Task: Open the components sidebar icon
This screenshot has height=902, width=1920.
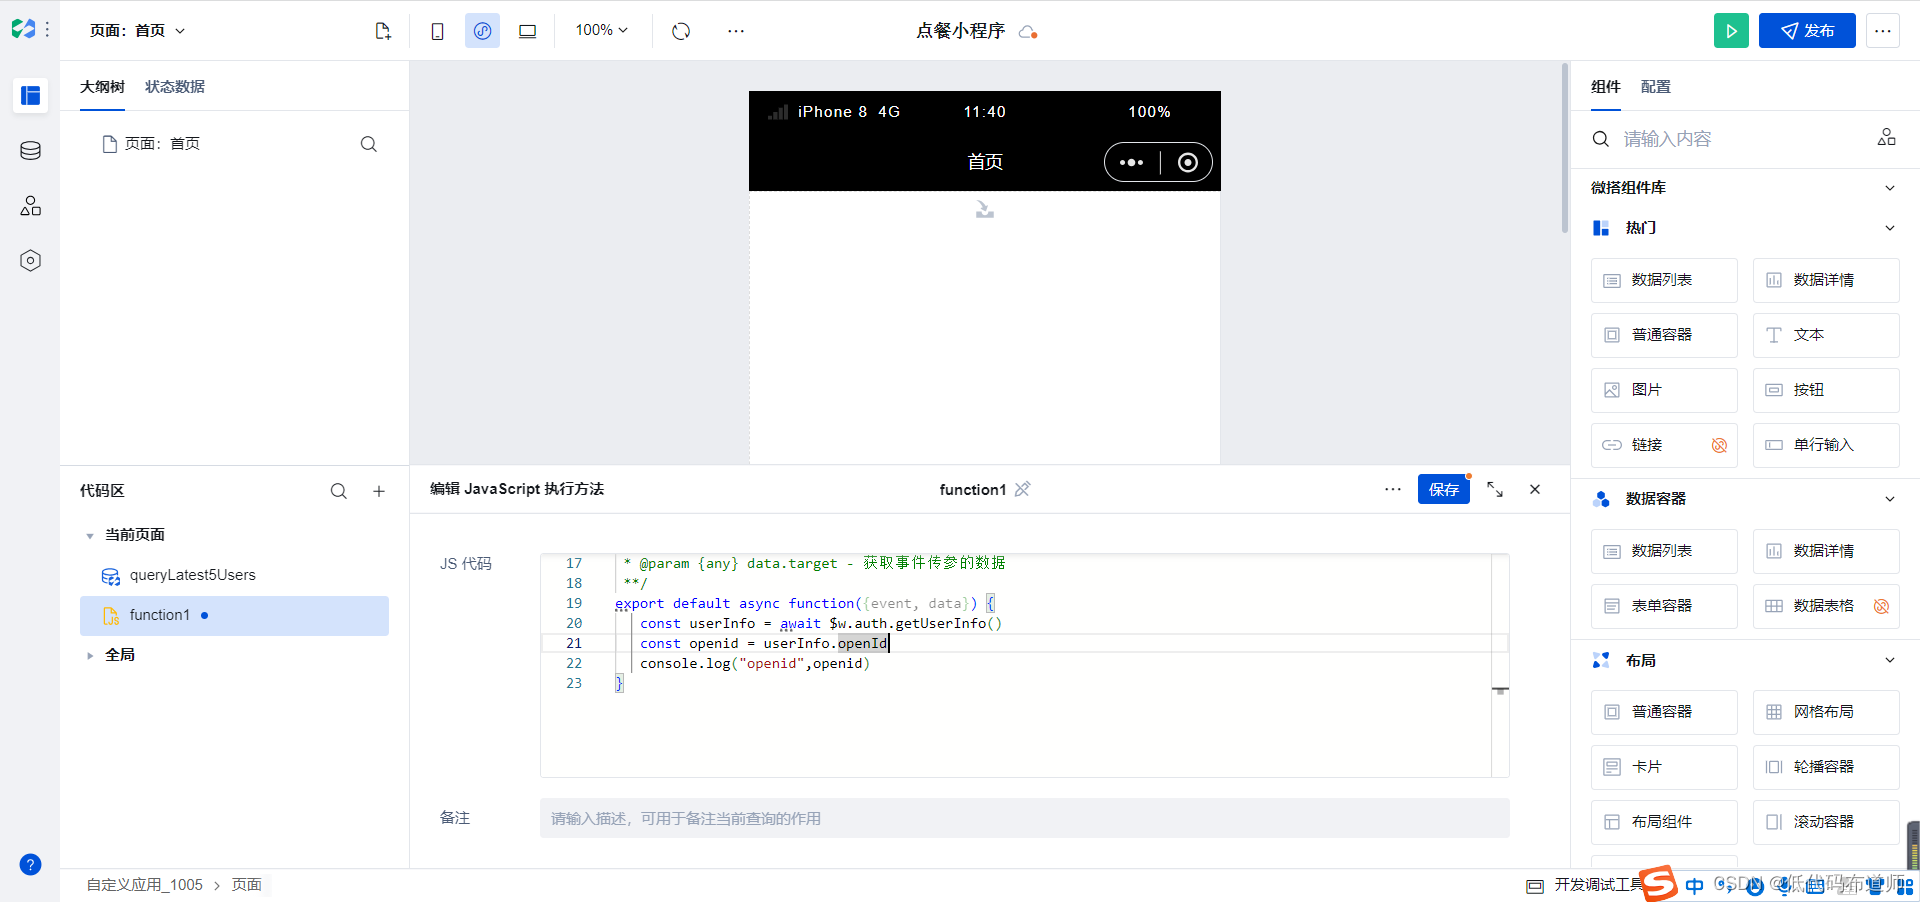Action: point(30,206)
